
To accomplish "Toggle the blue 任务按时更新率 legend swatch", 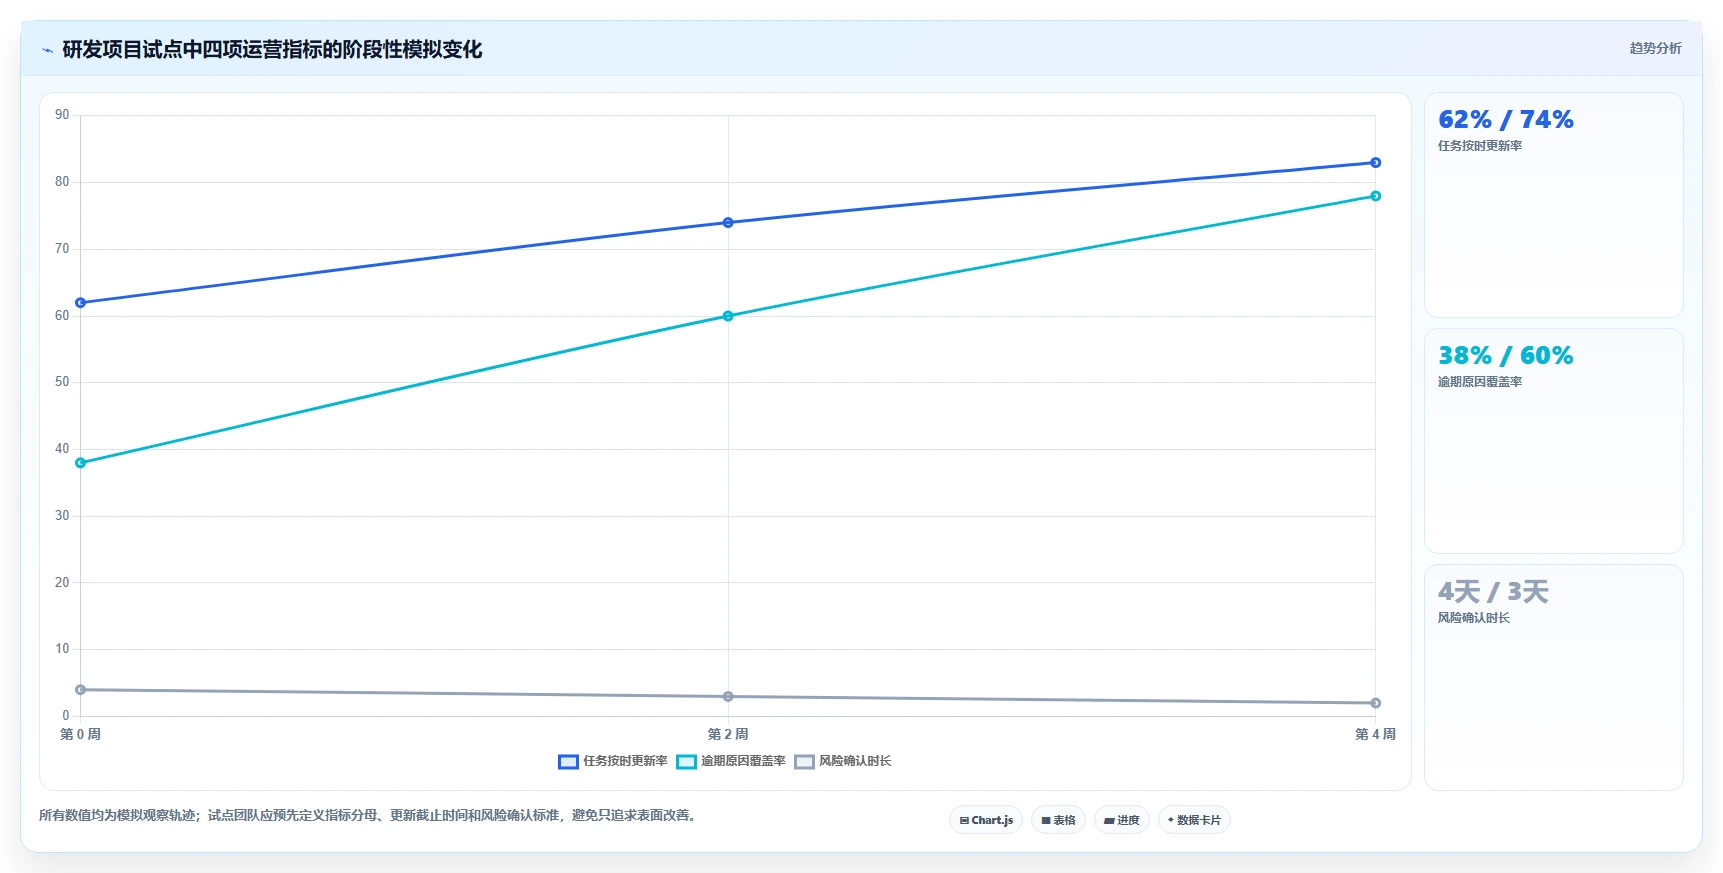I will [568, 762].
